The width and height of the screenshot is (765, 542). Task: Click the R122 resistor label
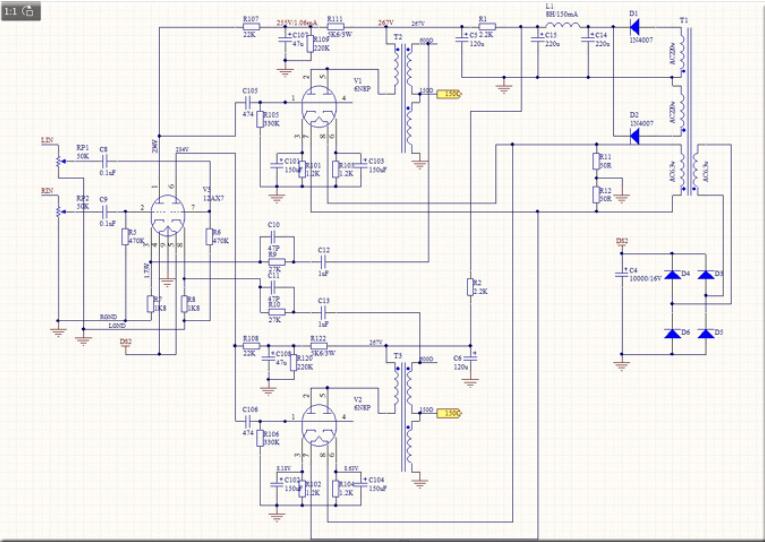[x=318, y=338]
